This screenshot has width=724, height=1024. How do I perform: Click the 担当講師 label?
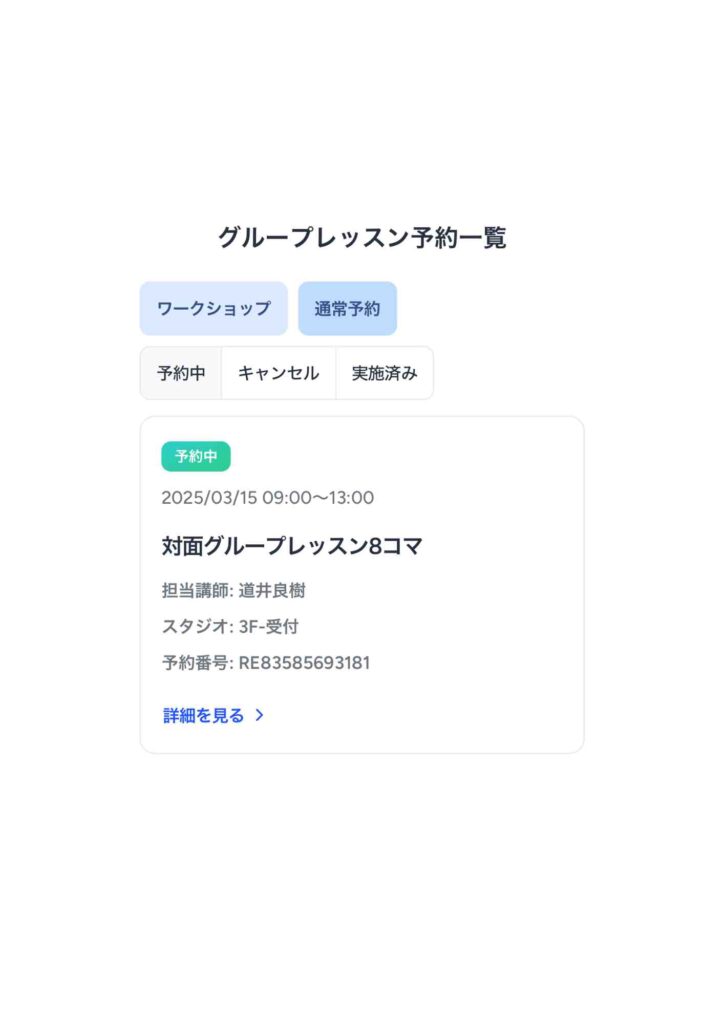pos(195,590)
